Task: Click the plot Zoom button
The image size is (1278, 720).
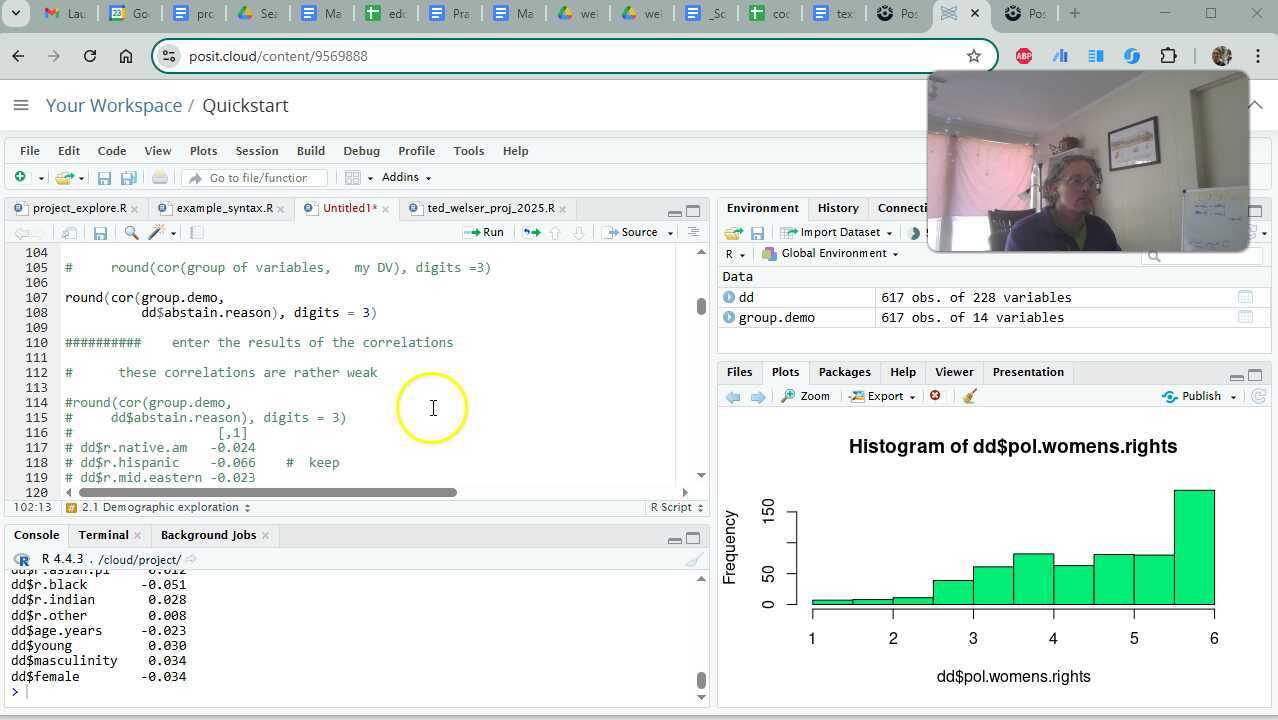Action: tap(806, 396)
